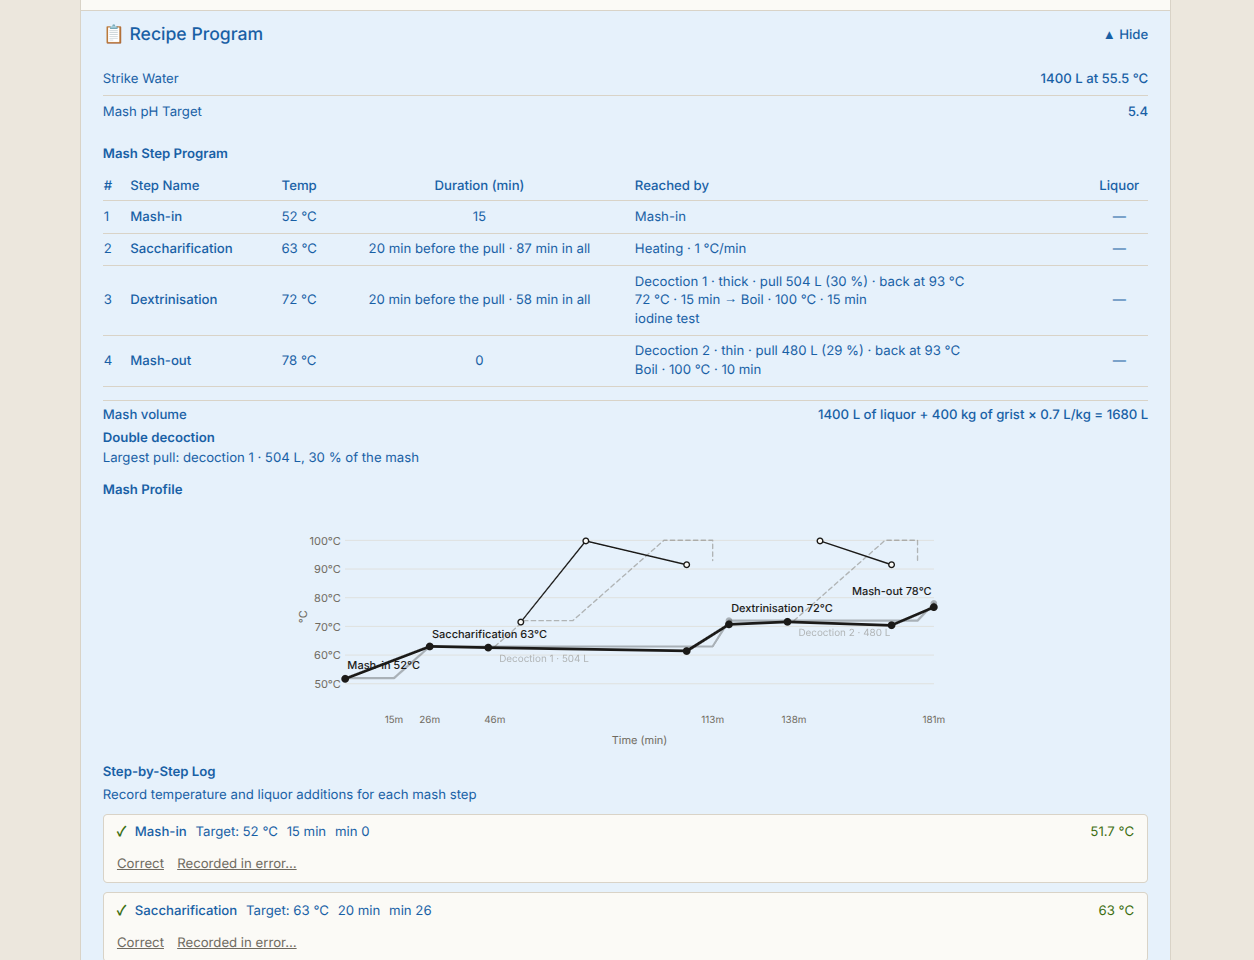Image resolution: width=1254 pixels, height=960 pixels.
Task: Click the Recipe Program heading
Action: point(196,34)
